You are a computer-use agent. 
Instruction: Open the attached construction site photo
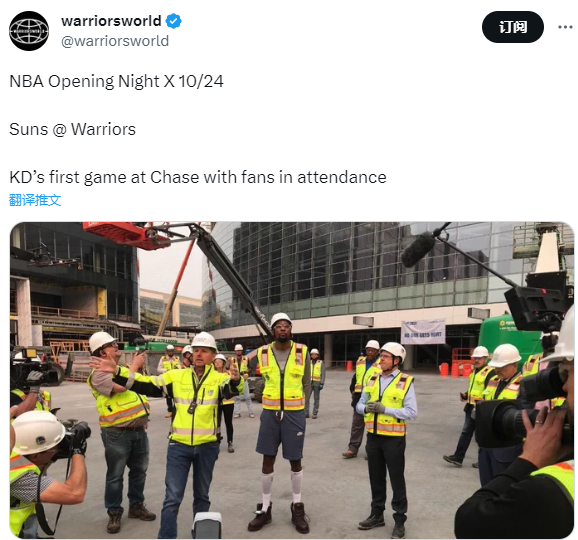292,380
